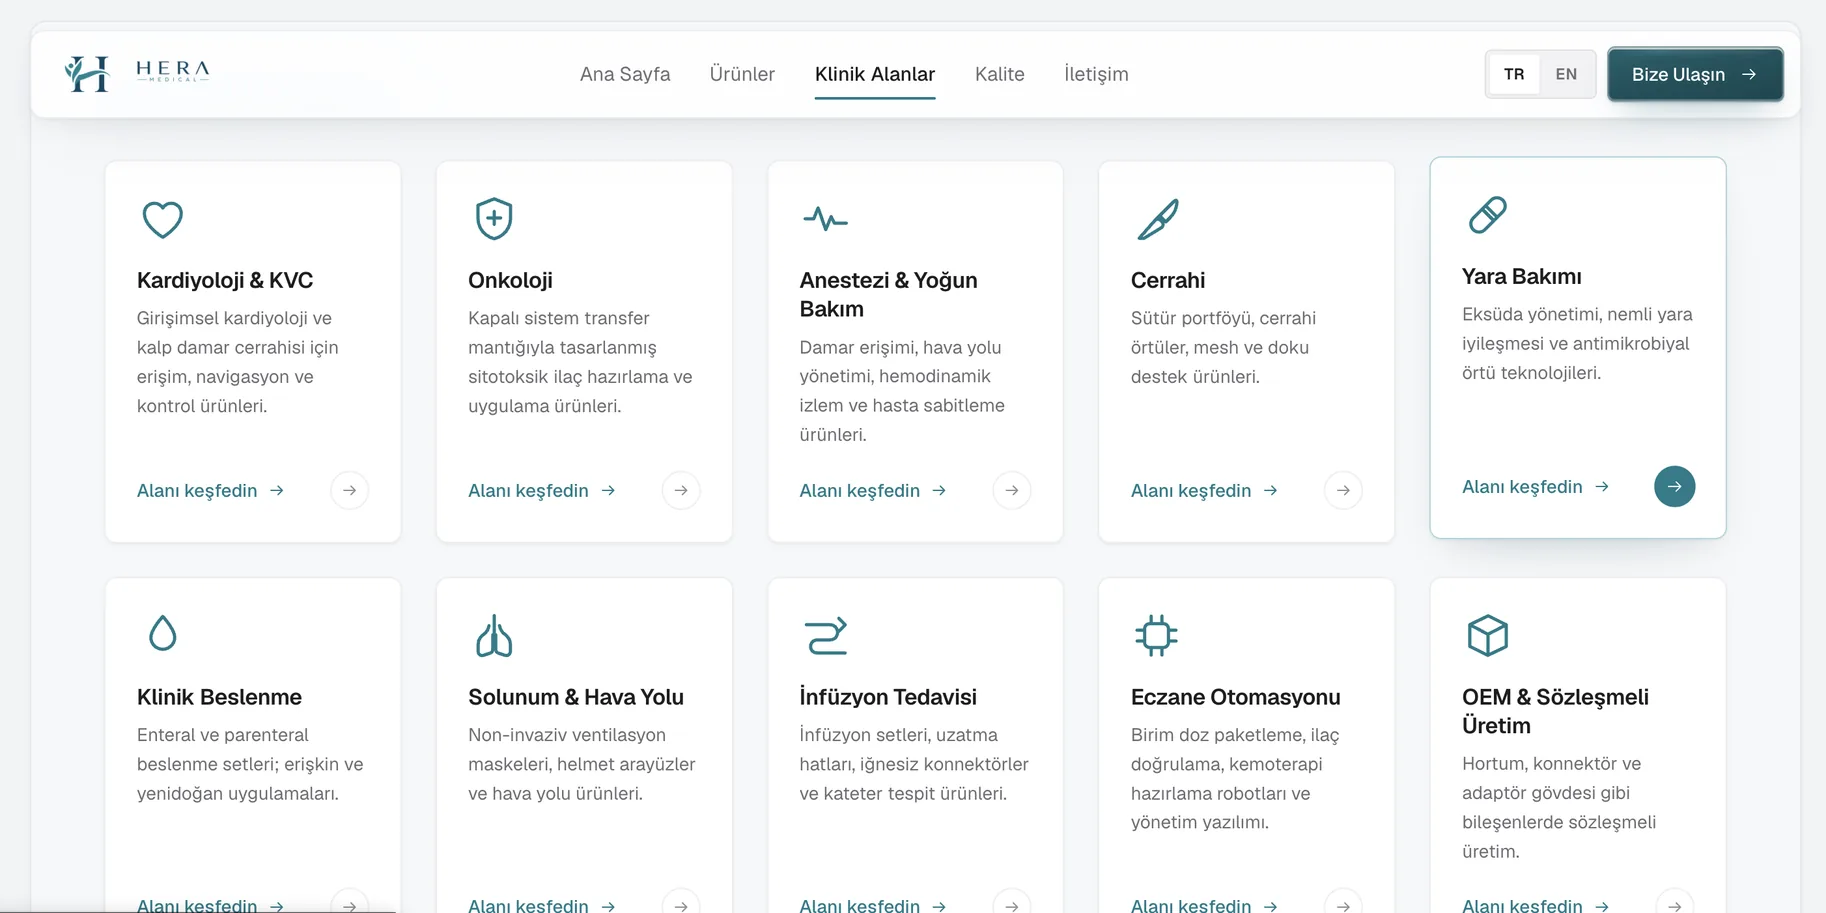Select the Klinik Alanlar navigation tab
The width and height of the screenshot is (1826, 913).
875,74
